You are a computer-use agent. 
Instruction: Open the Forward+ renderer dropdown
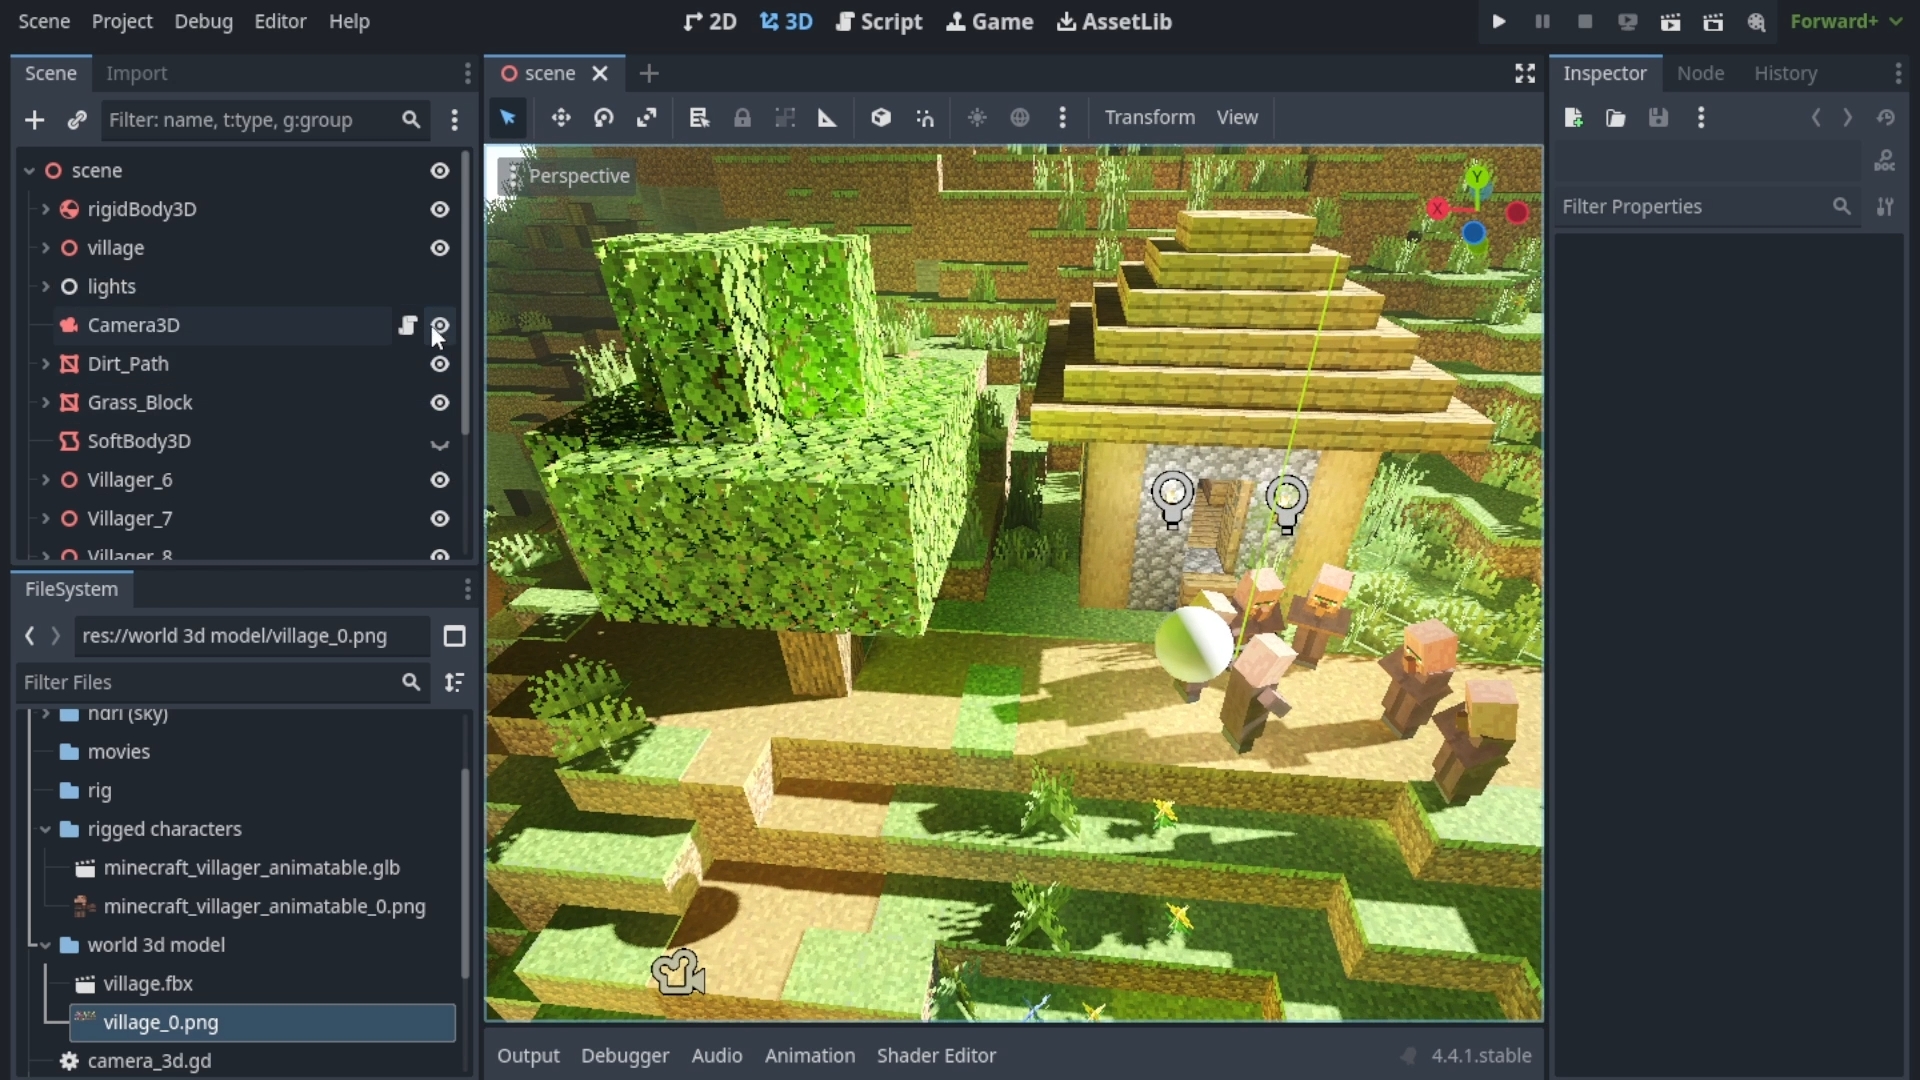click(x=1846, y=21)
